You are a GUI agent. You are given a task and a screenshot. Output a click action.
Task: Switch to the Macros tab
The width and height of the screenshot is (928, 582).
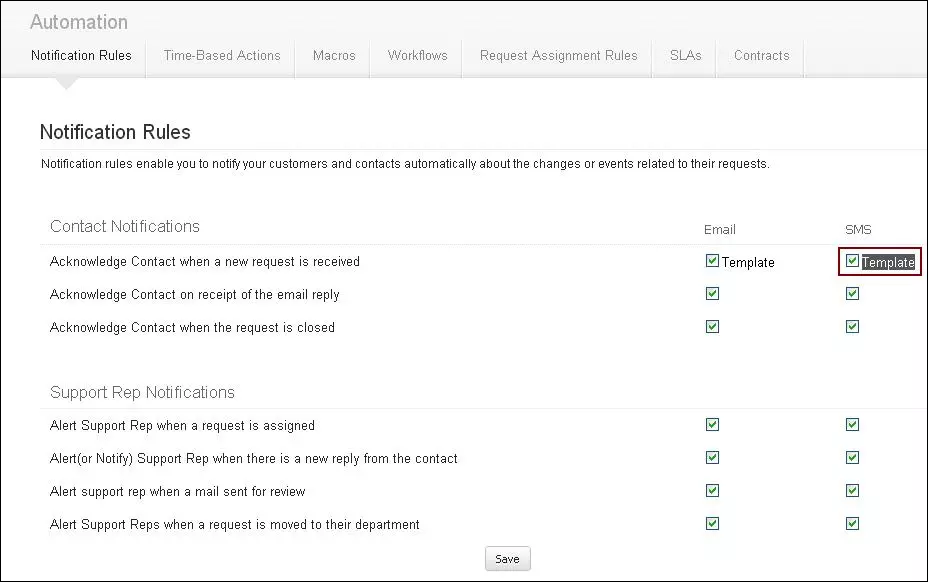(x=334, y=56)
